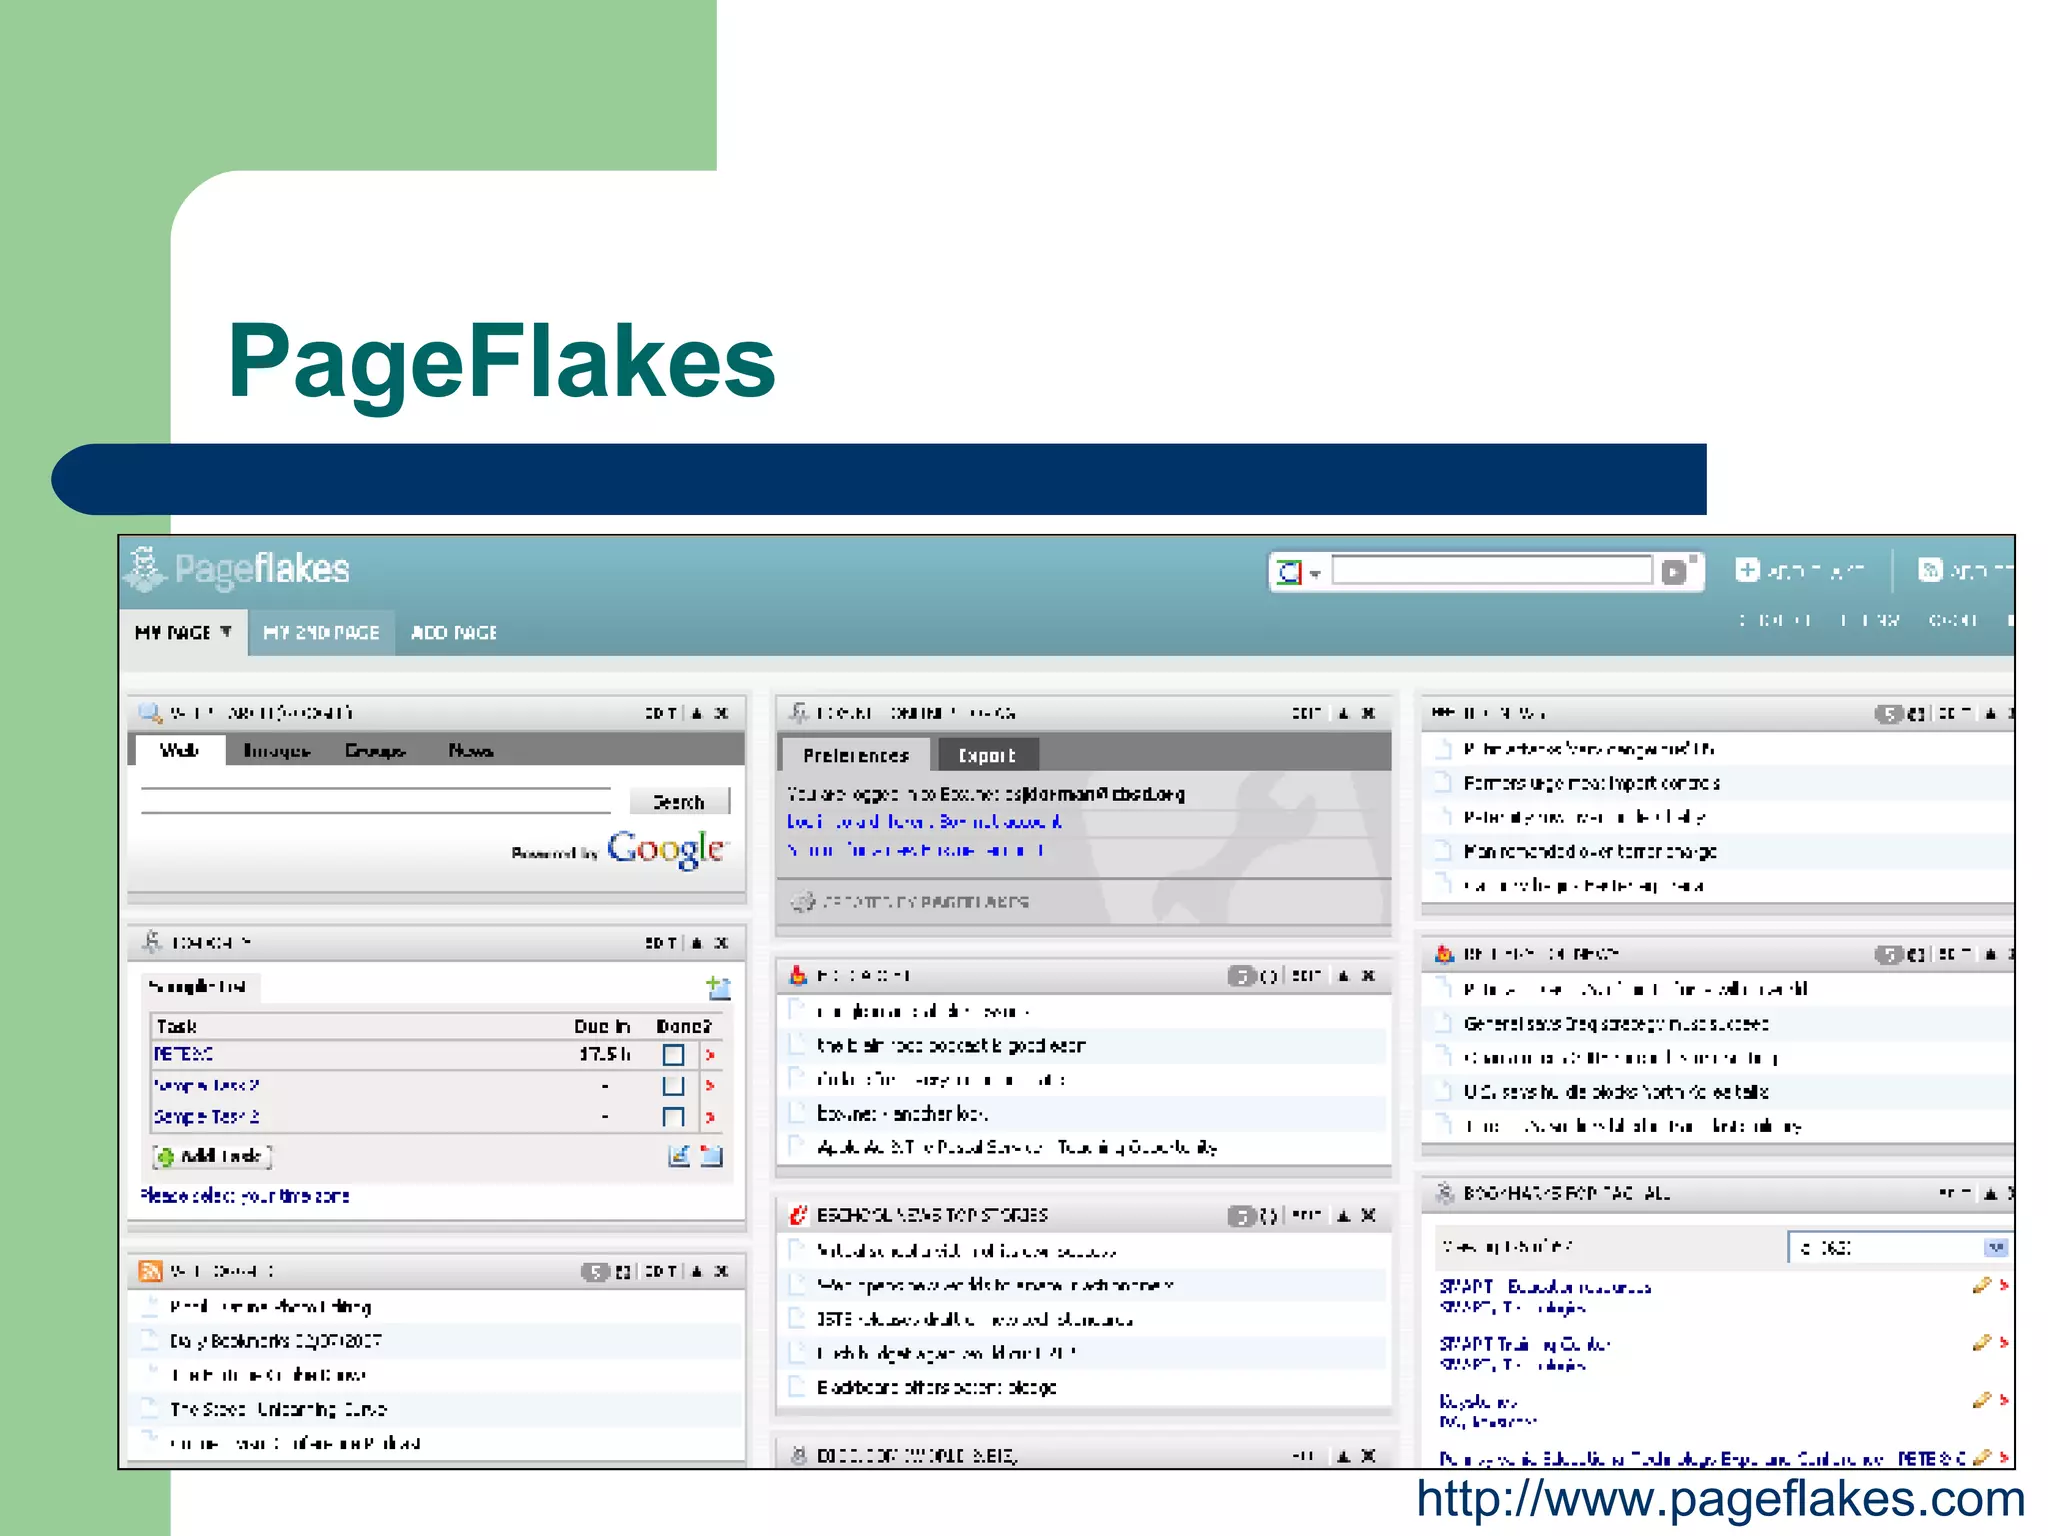Viewport: 2048px width, 1536px height.
Task: Click the red arrow on the PETE&C task row
Action: (x=710, y=1055)
